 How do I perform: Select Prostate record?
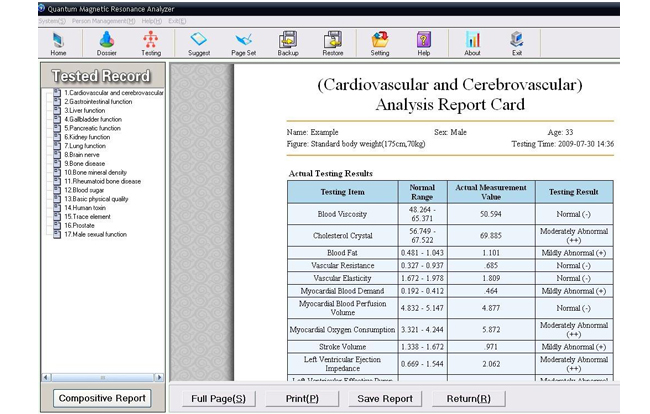[x=79, y=225]
